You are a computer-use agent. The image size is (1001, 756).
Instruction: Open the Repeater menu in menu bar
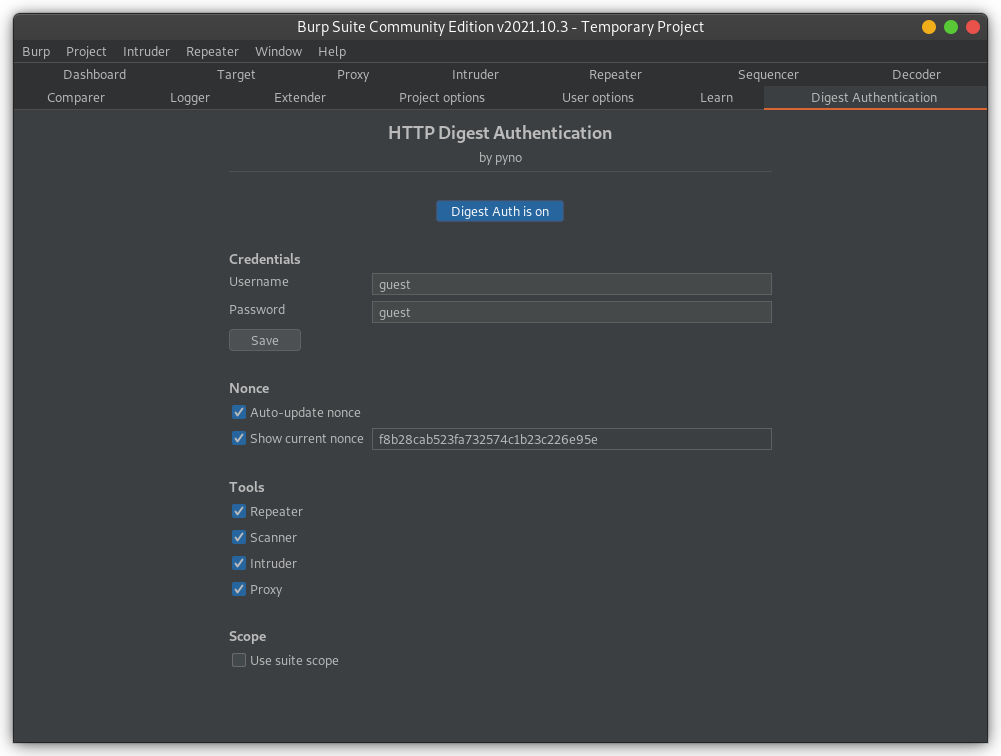tap(212, 52)
